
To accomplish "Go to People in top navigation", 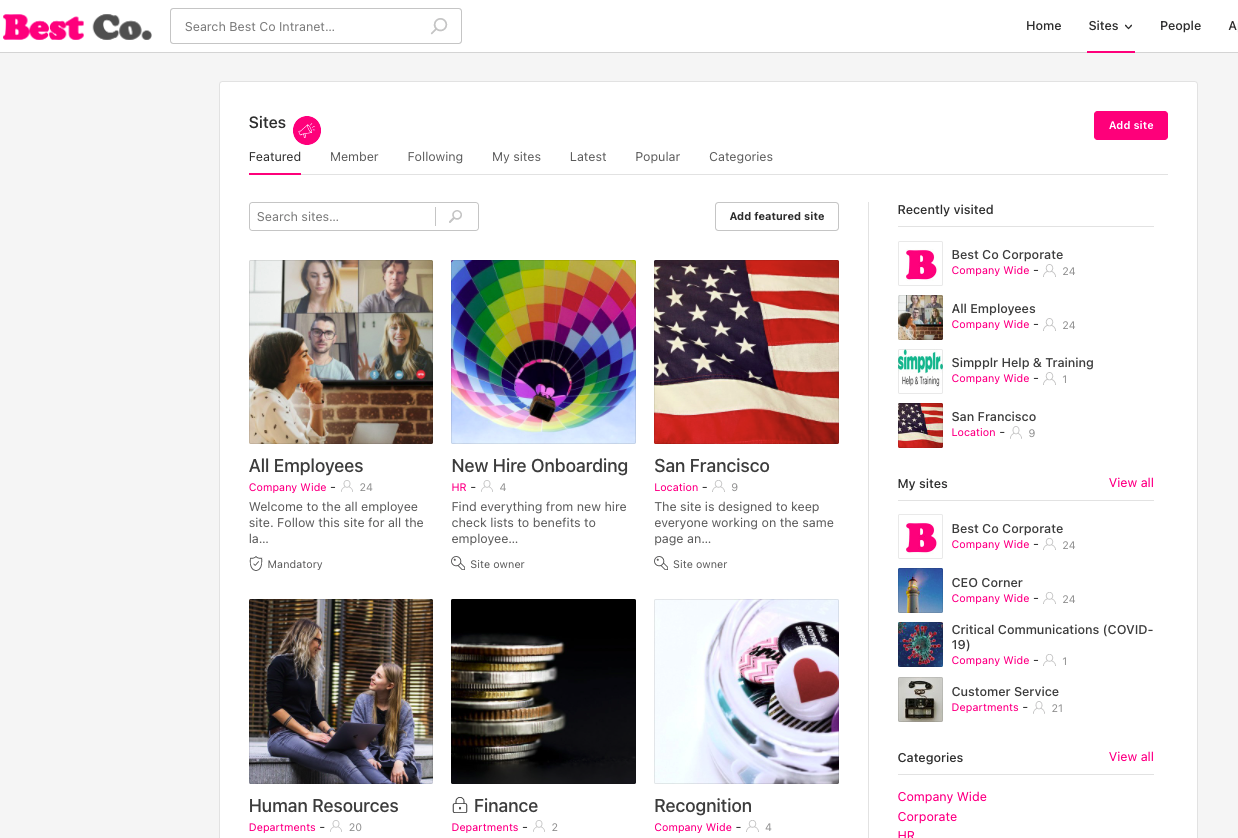I will (1180, 26).
